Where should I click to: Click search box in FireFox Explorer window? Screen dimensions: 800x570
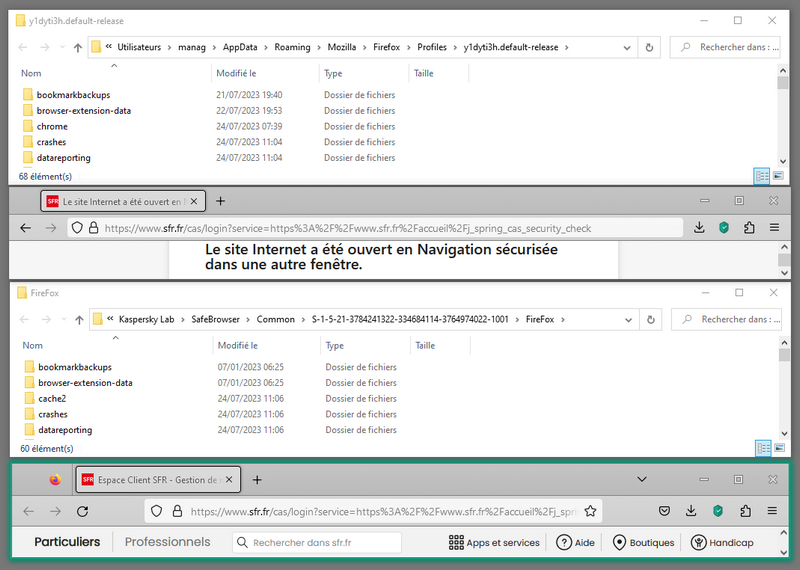pos(728,320)
